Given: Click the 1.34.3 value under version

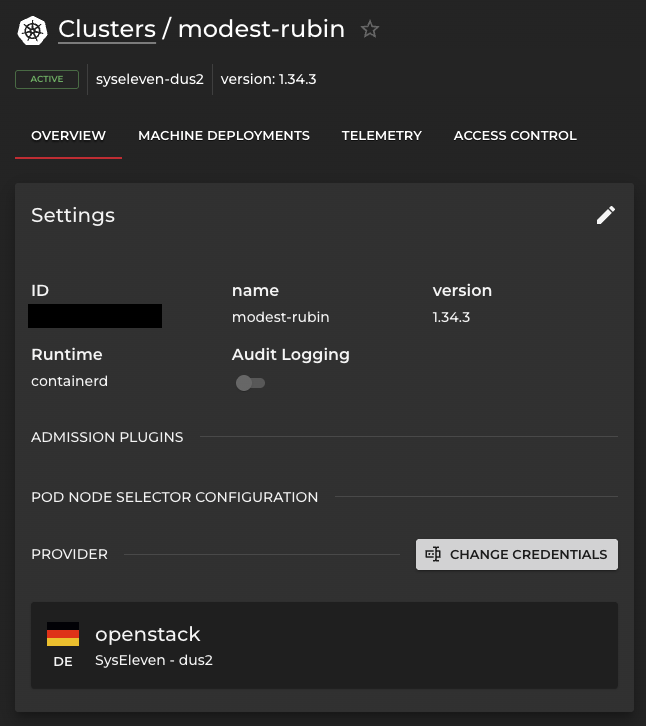Looking at the screenshot, I should click(451, 317).
